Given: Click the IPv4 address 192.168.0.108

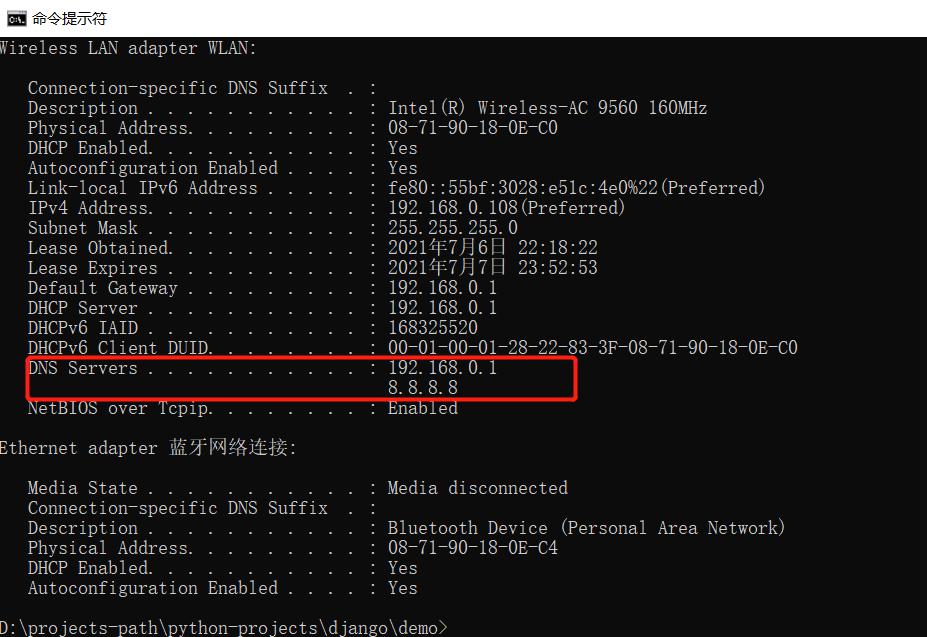Looking at the screenshot, I should point(506,208).
